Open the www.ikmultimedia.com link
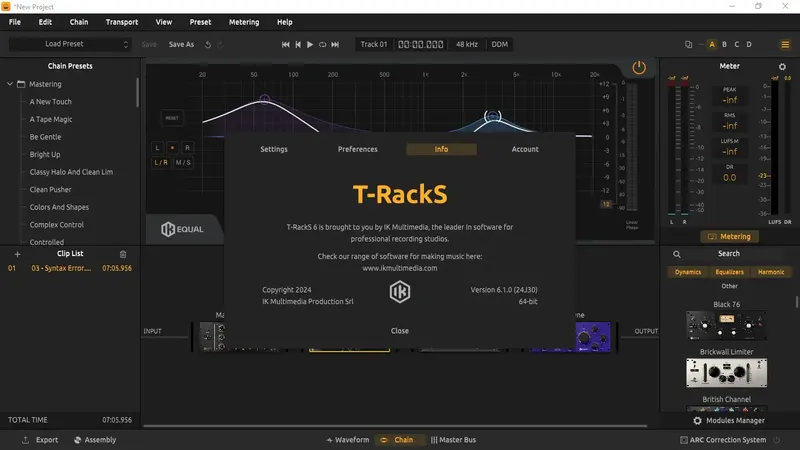 tap(399, 268)
